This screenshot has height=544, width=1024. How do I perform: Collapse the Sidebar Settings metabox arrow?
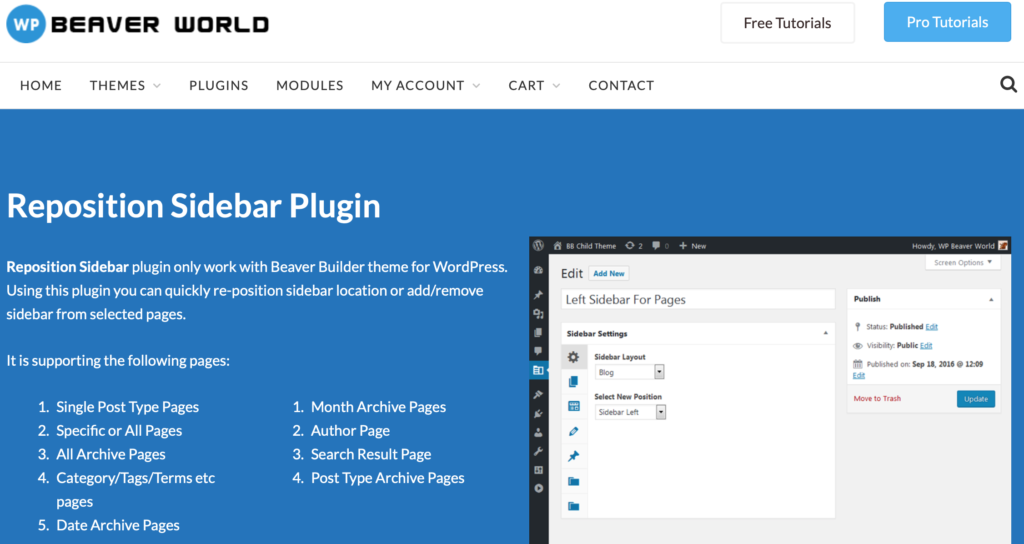(x=825, y=333)
